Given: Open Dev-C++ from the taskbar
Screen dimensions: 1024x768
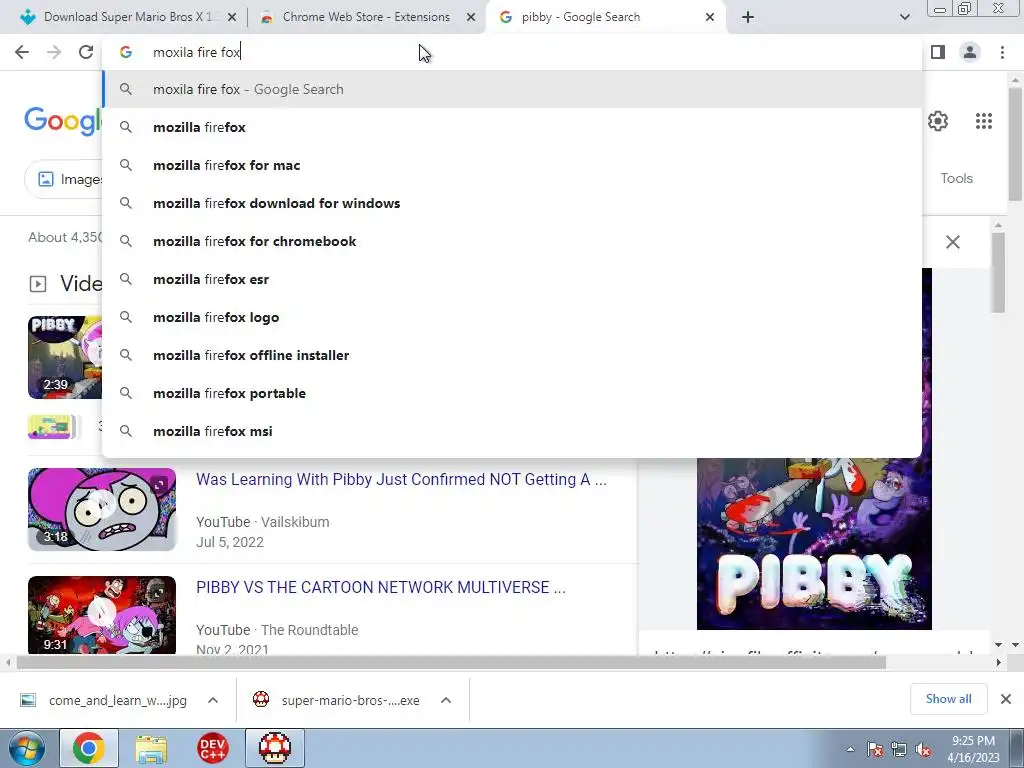Looking at the screenshot, I should coord(213,748).
